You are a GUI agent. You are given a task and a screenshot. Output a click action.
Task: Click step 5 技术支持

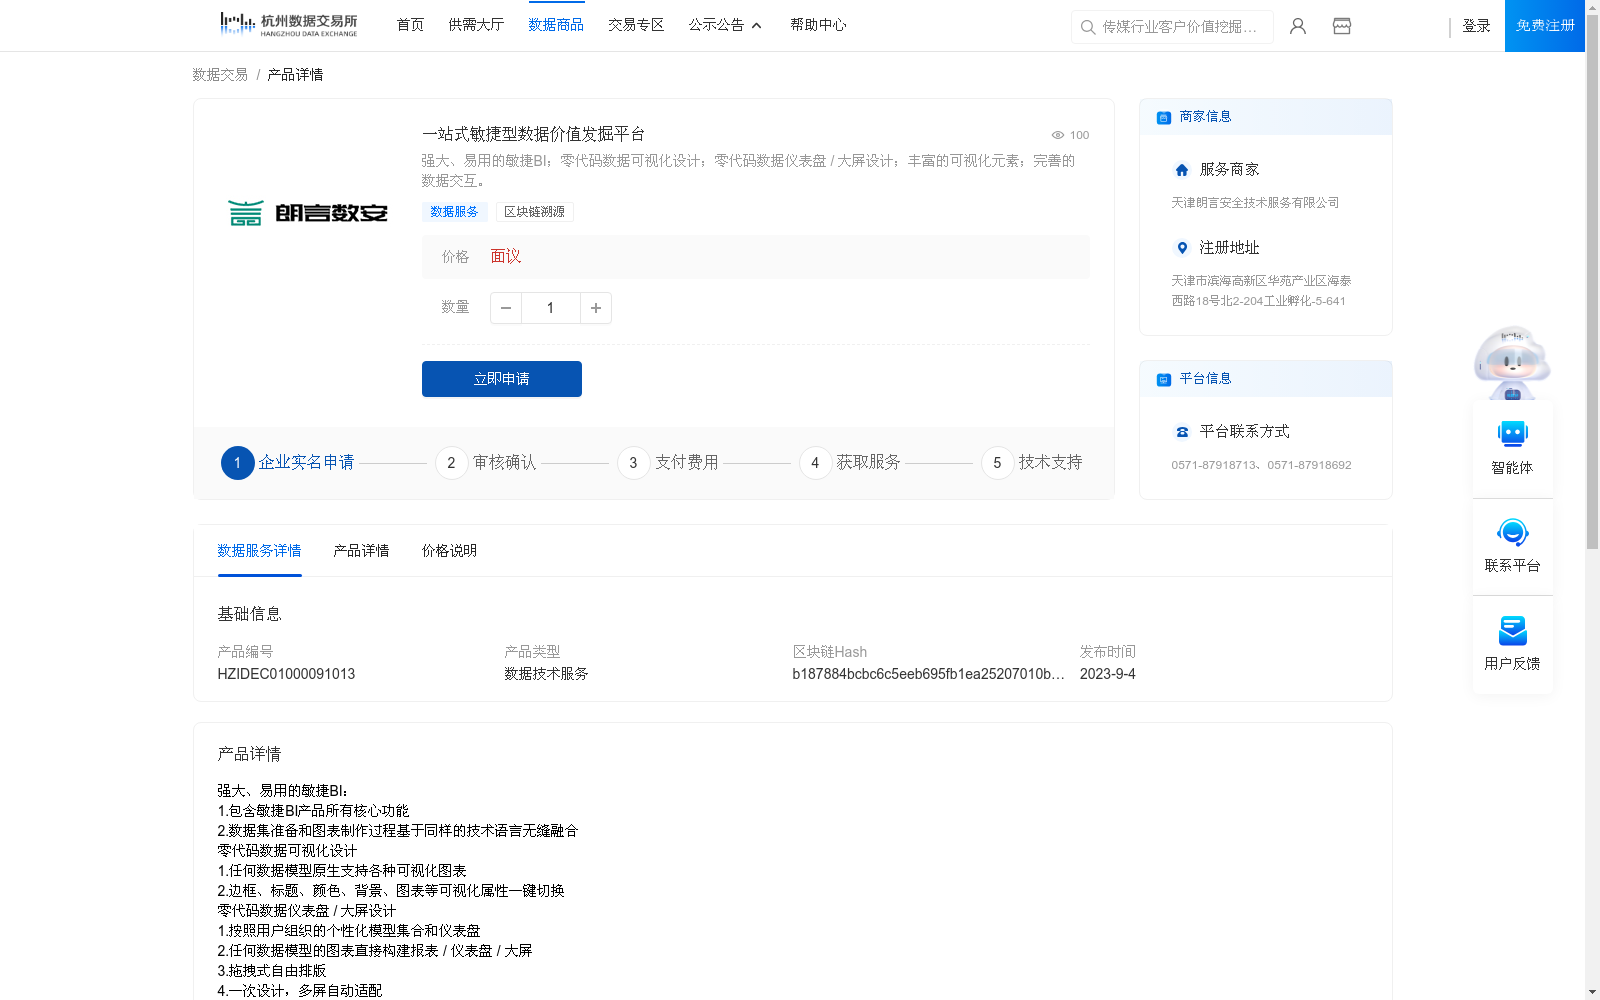1032,463
